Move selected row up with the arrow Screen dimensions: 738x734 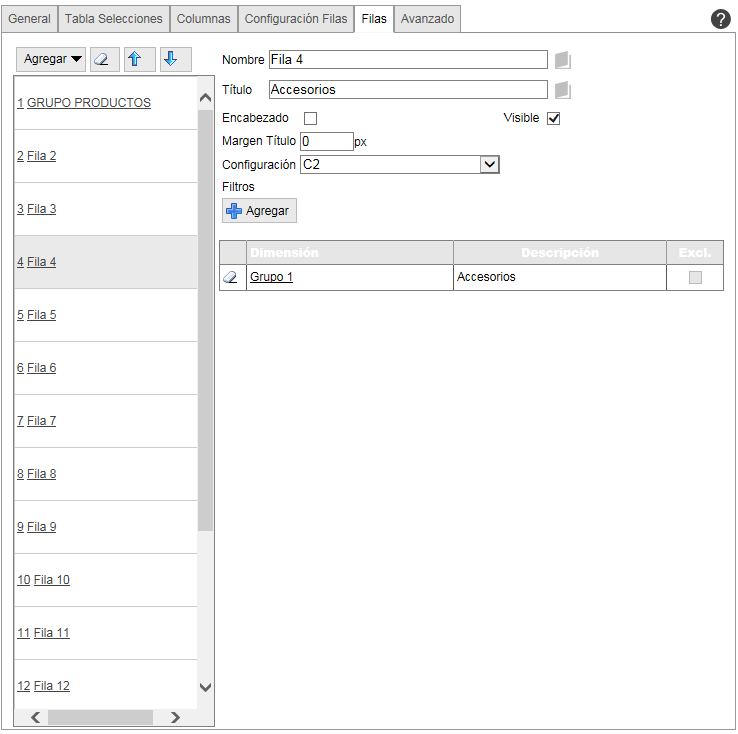(139, 59)
